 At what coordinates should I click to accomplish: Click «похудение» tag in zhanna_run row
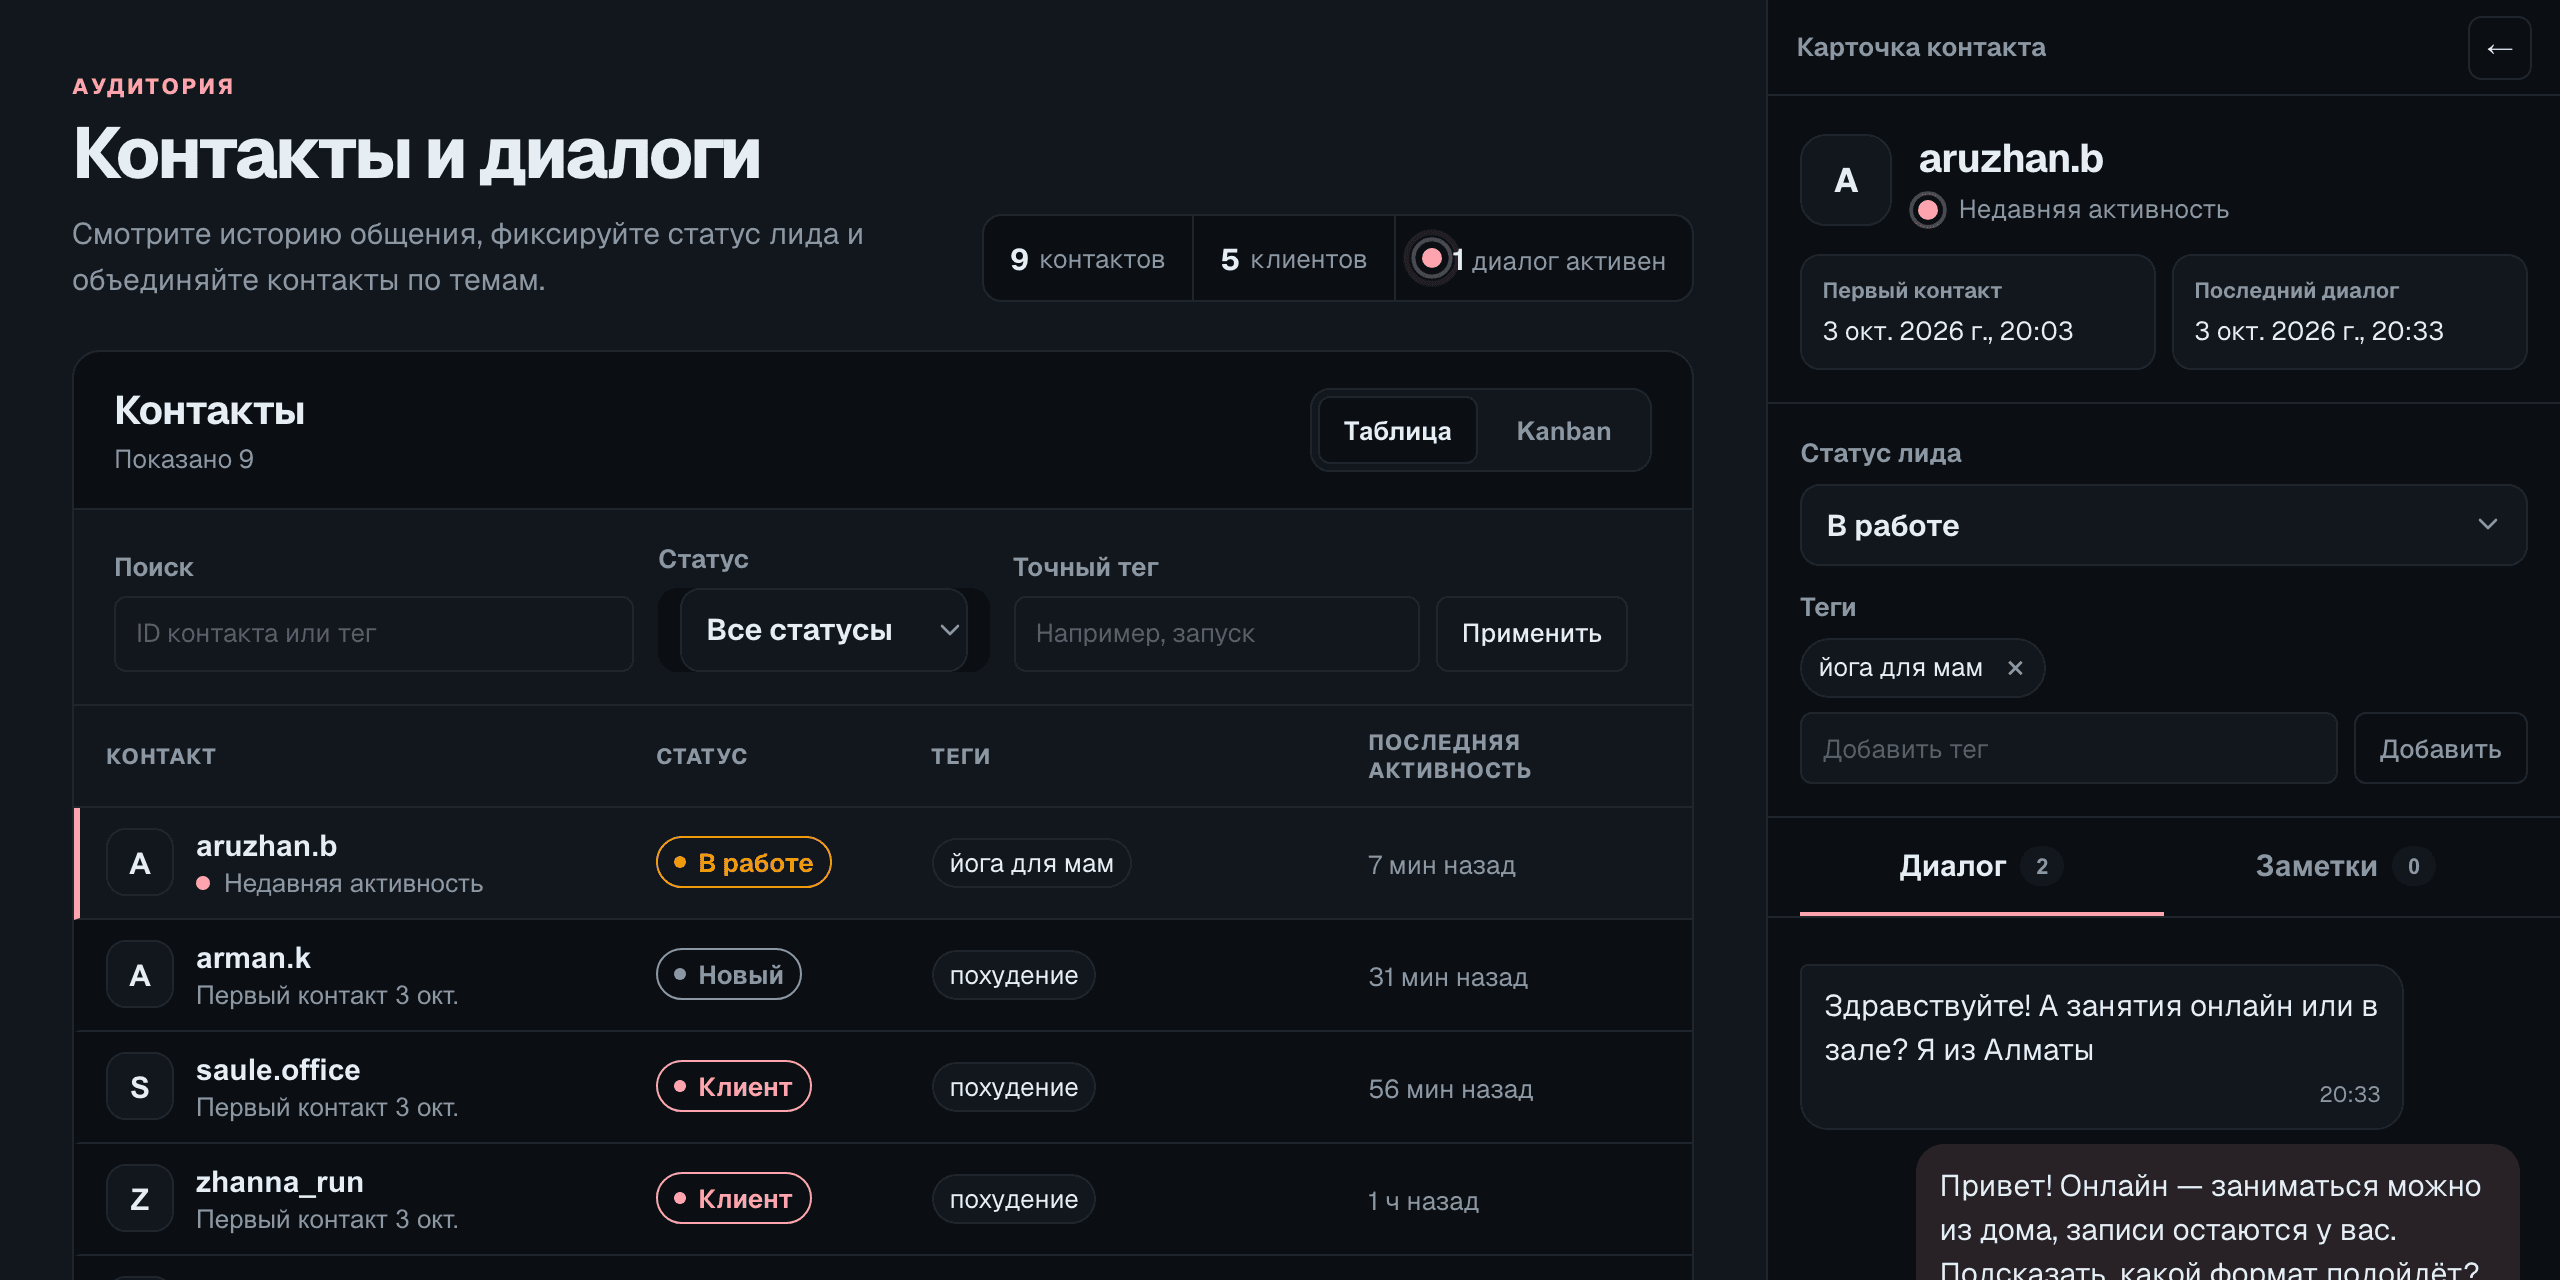[1013, 1199]
